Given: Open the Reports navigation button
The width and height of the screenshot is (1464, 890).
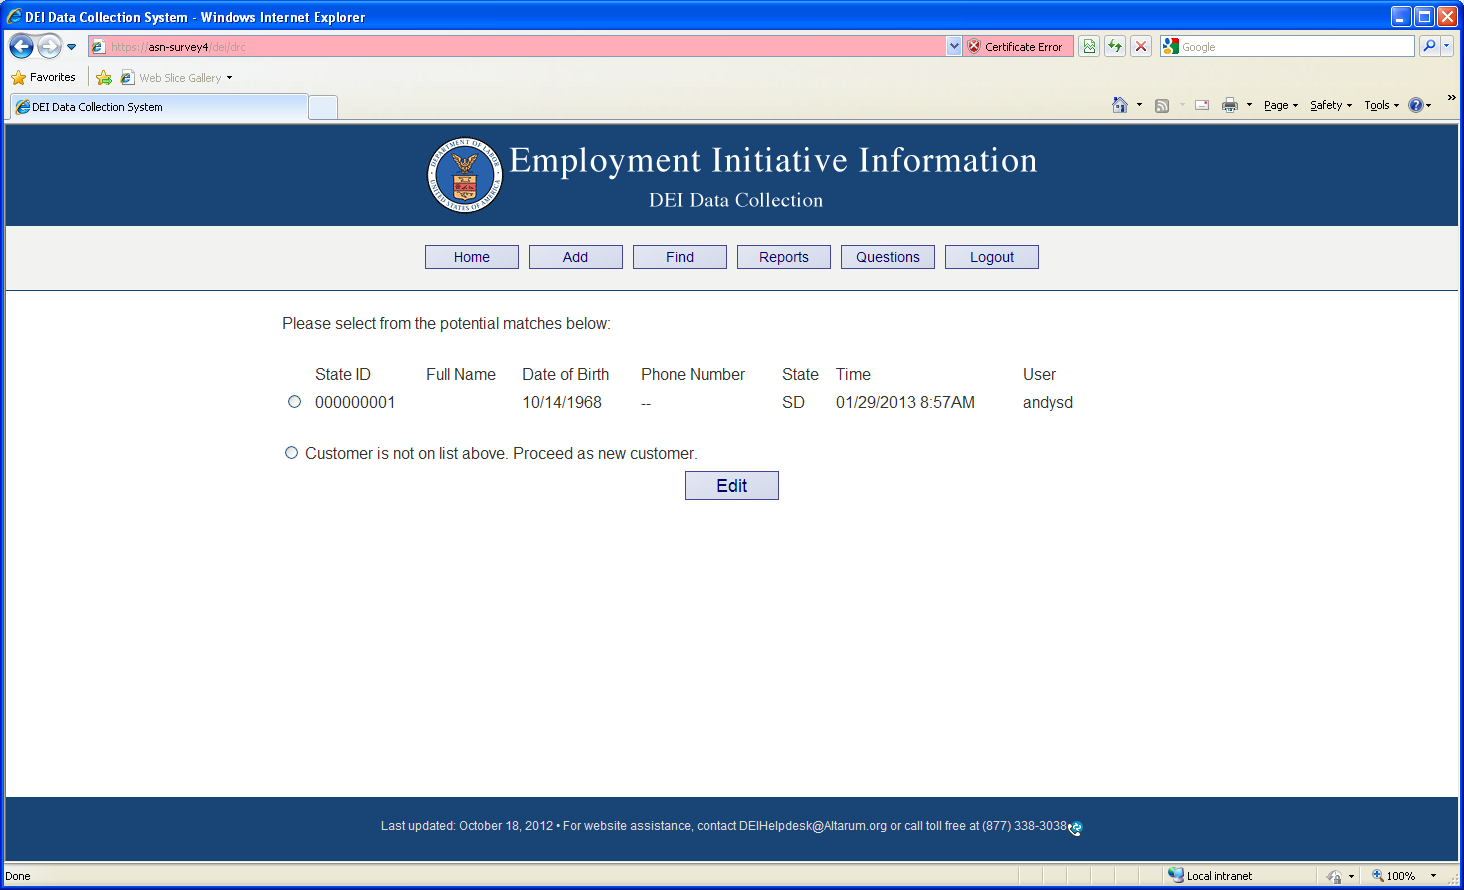Looking at the screenshot, I should tap(784, 257).
